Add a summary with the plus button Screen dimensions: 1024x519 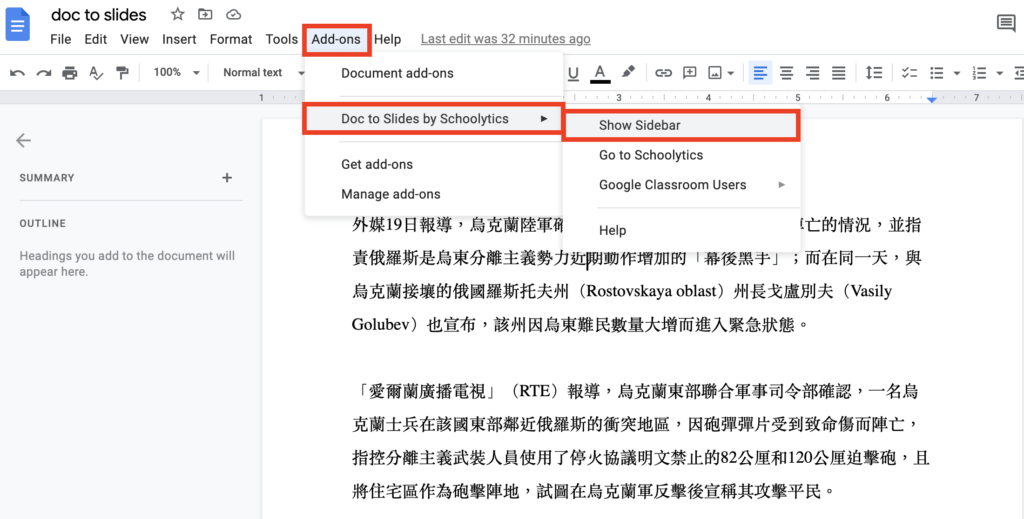click(227, 178)
